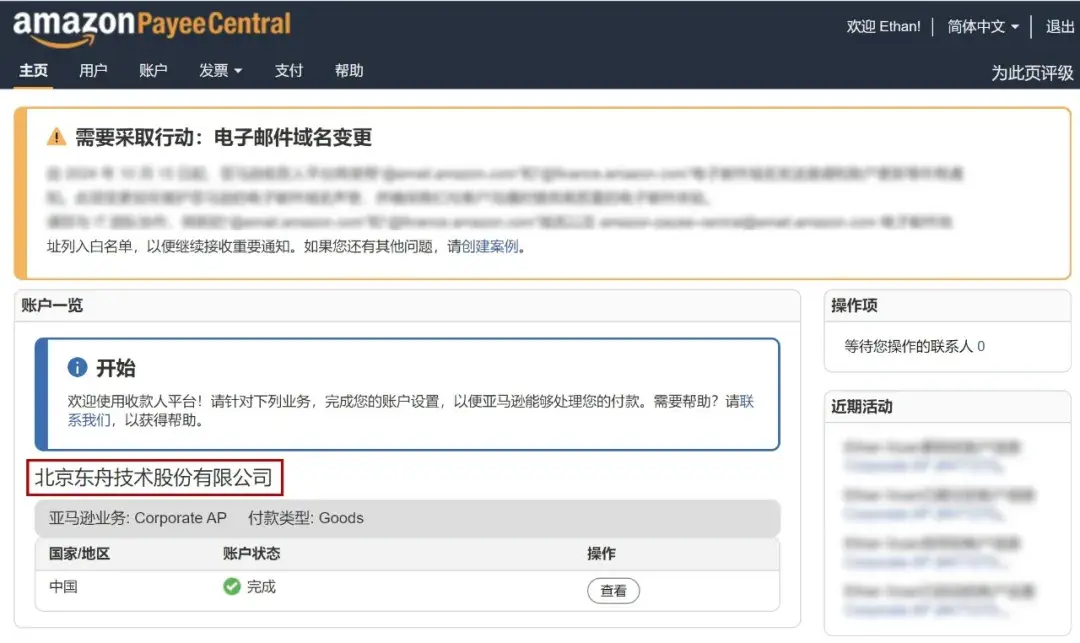Screen dimensions: 1080x643
Task: Click the 支付 navigation item
Action: tap(289, 71)
